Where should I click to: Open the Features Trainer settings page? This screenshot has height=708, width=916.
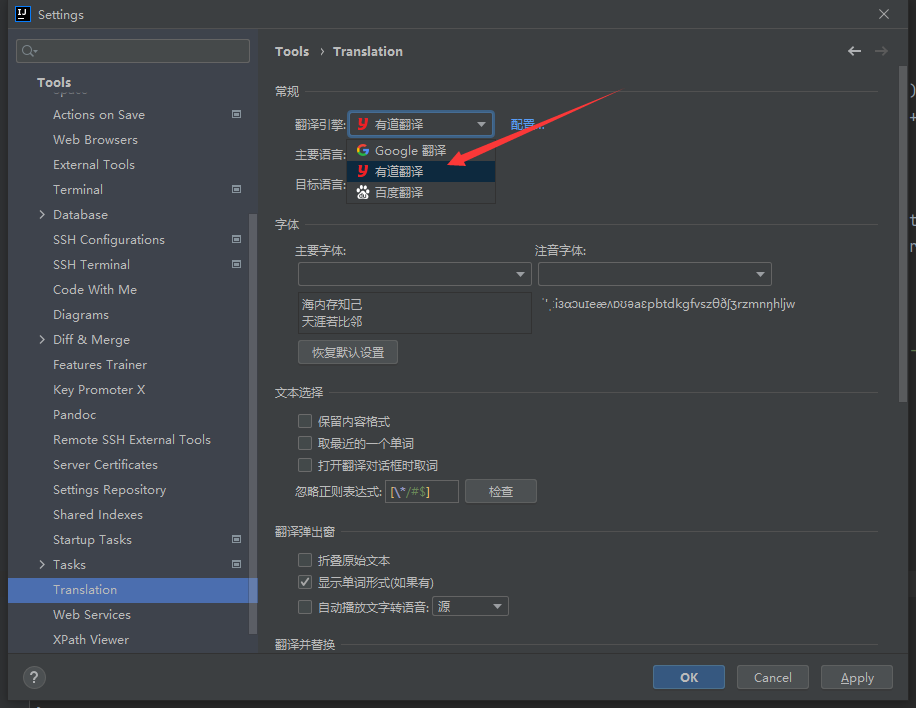100,365
